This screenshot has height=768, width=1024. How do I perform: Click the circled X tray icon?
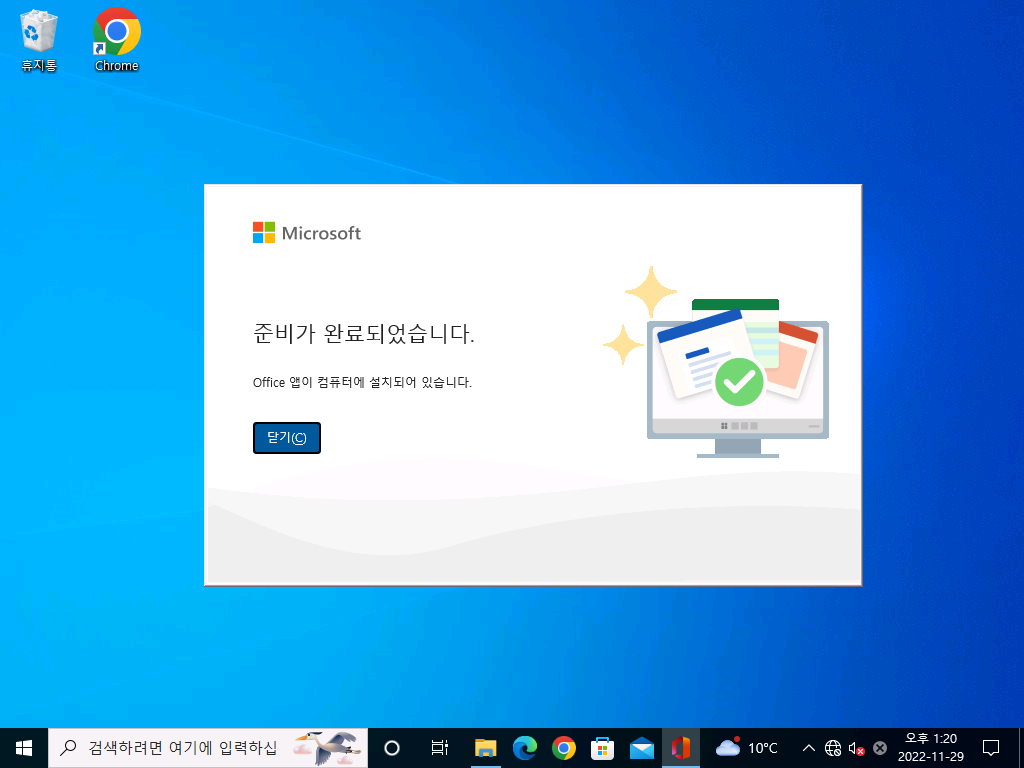(x=880, y=748)
